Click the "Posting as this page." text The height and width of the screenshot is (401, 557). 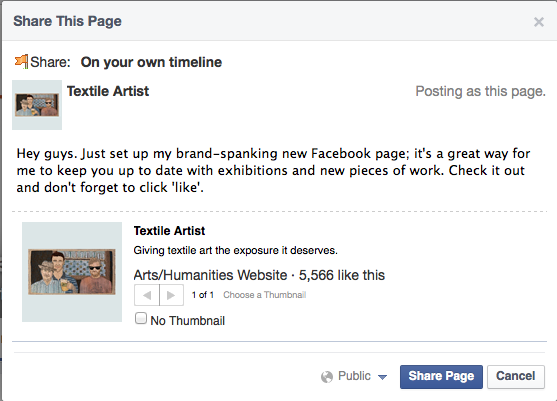[x=480, y=91]
